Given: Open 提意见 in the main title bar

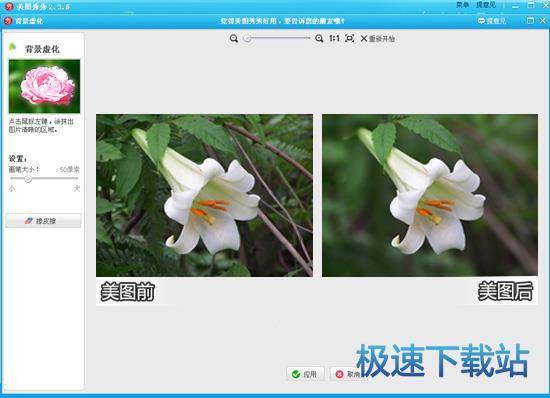Looking at the screenshot, I should click(486, 5).
